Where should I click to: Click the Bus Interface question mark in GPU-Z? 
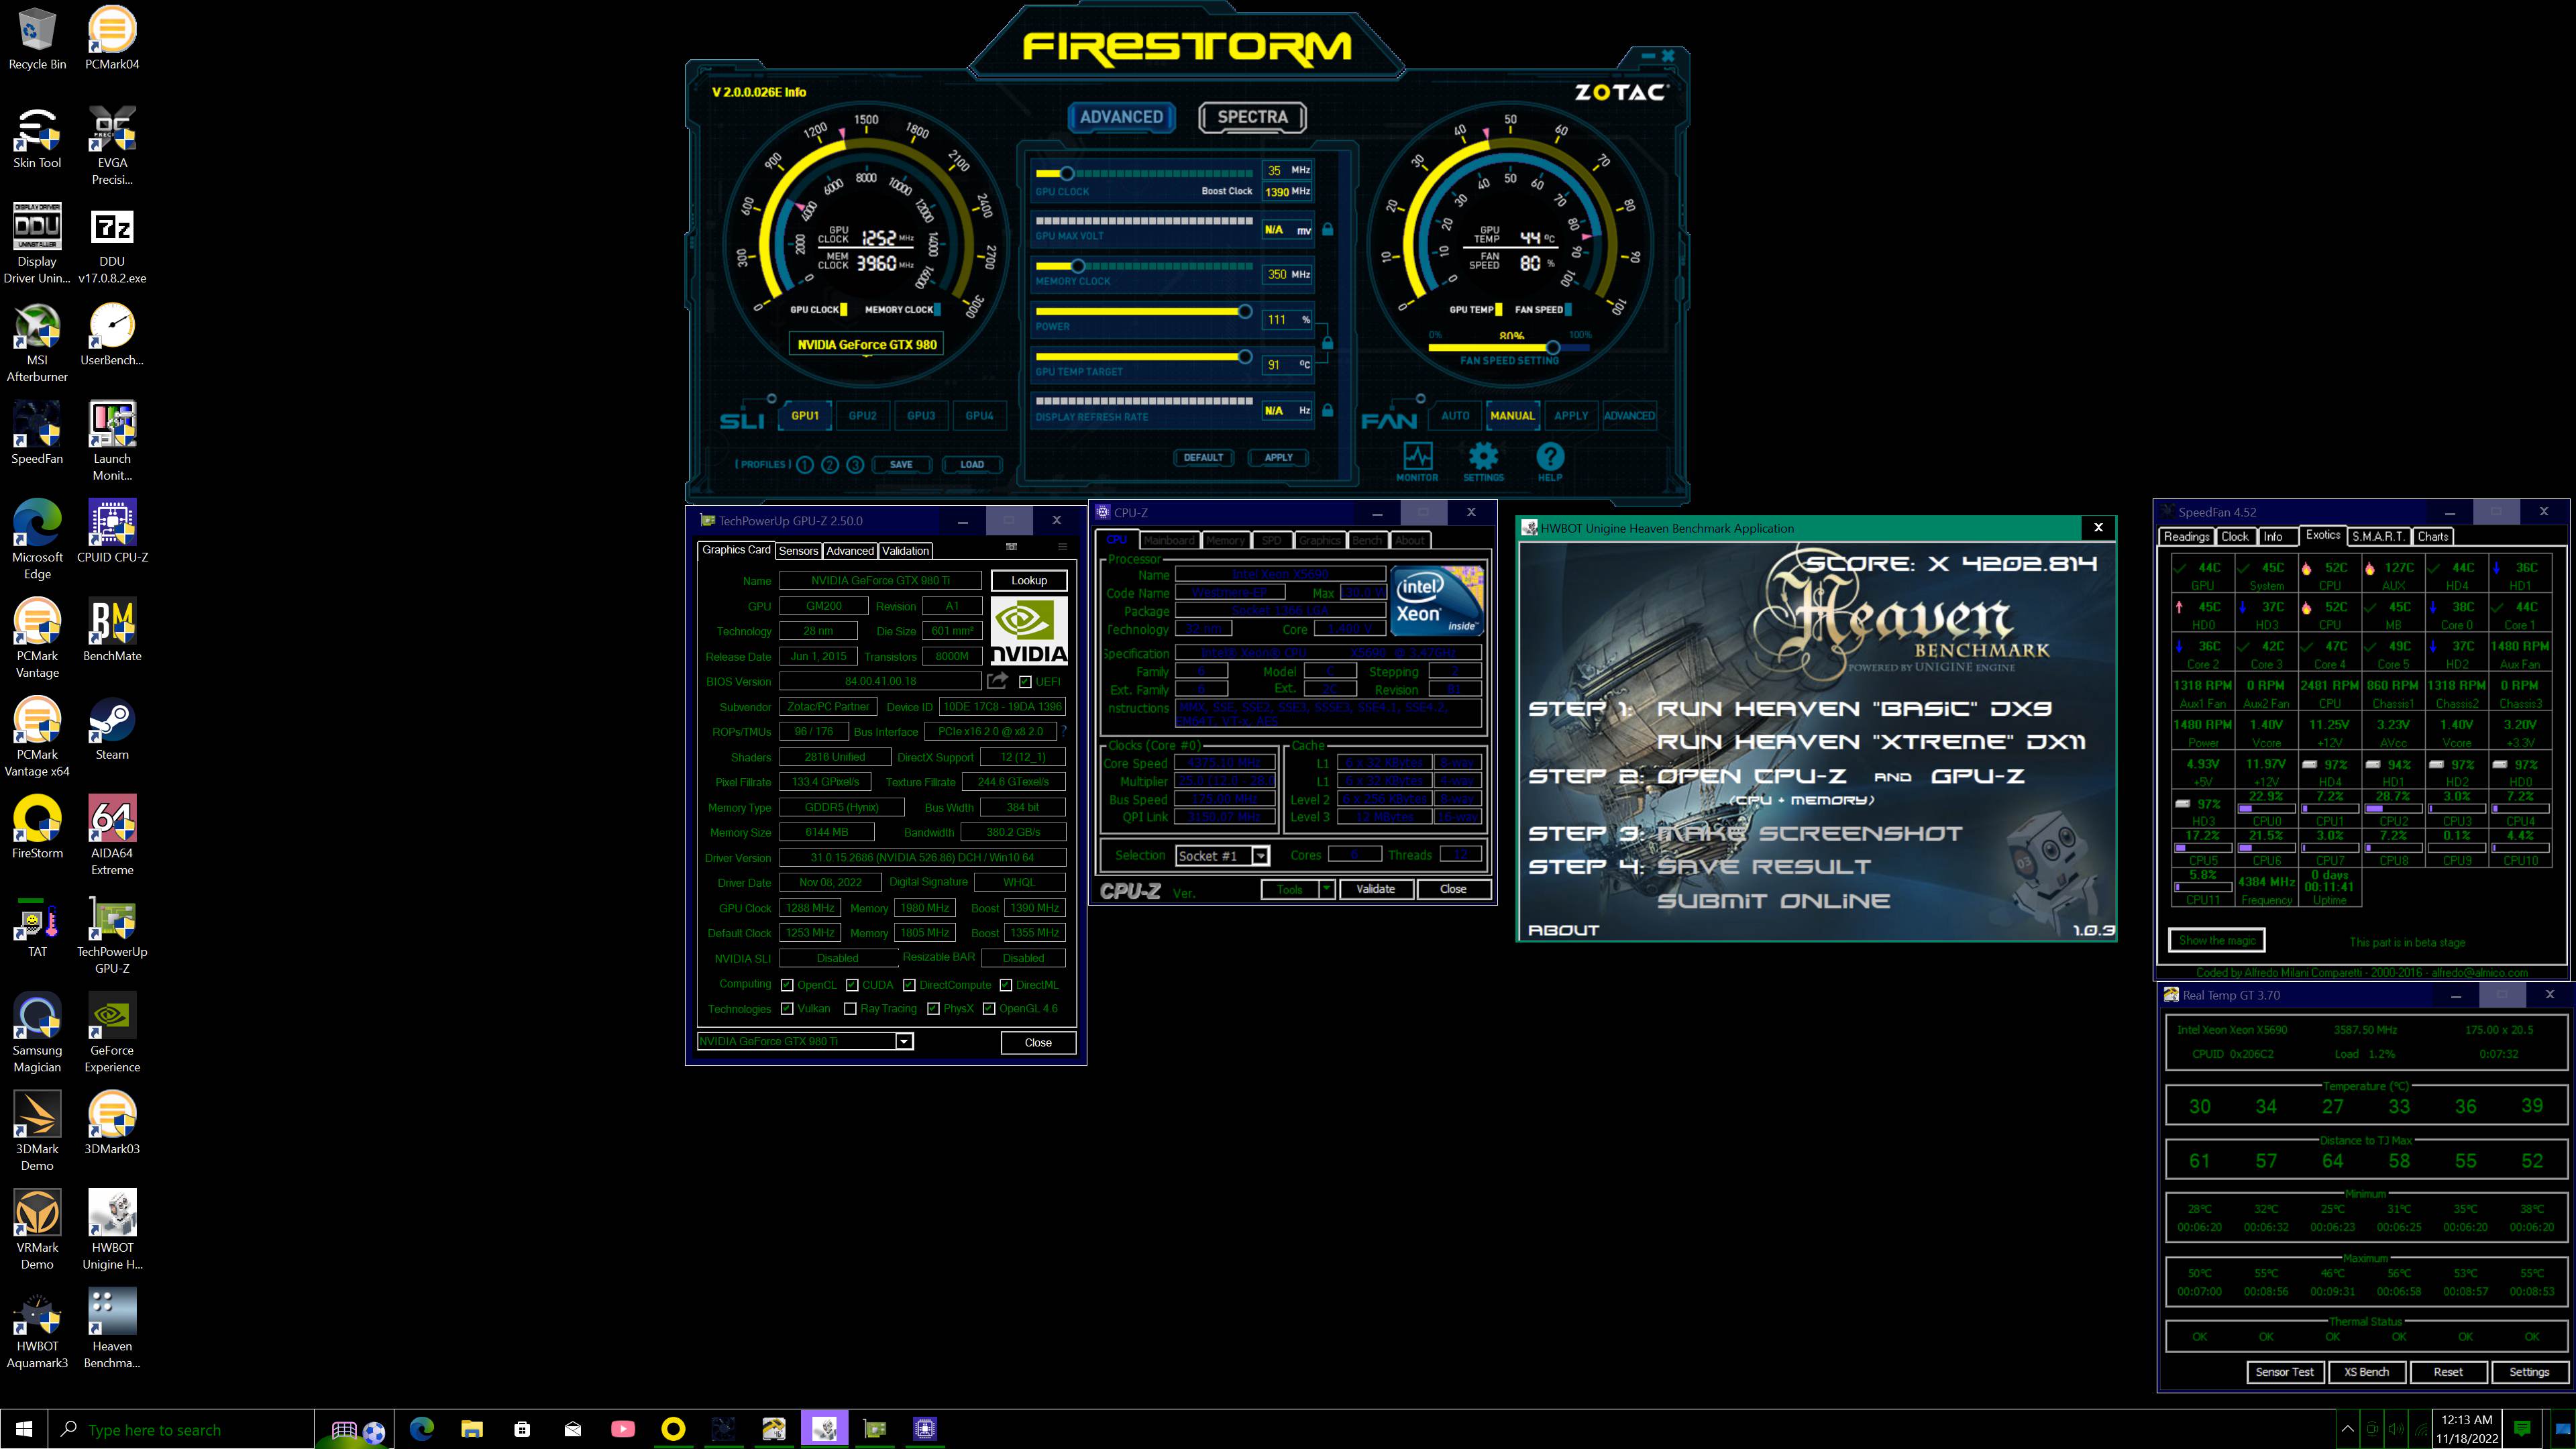[1064, 731]
